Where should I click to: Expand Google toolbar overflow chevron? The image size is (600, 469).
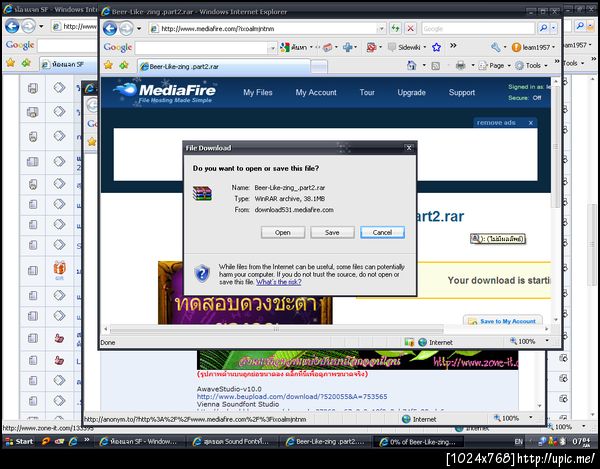coord(453,46)
